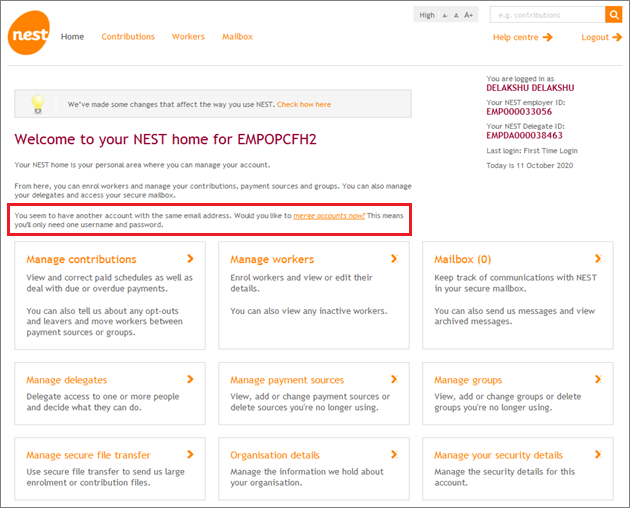630x508 pixels.
Task: Open the Manage workers heading link
Action: pos(272,260)
